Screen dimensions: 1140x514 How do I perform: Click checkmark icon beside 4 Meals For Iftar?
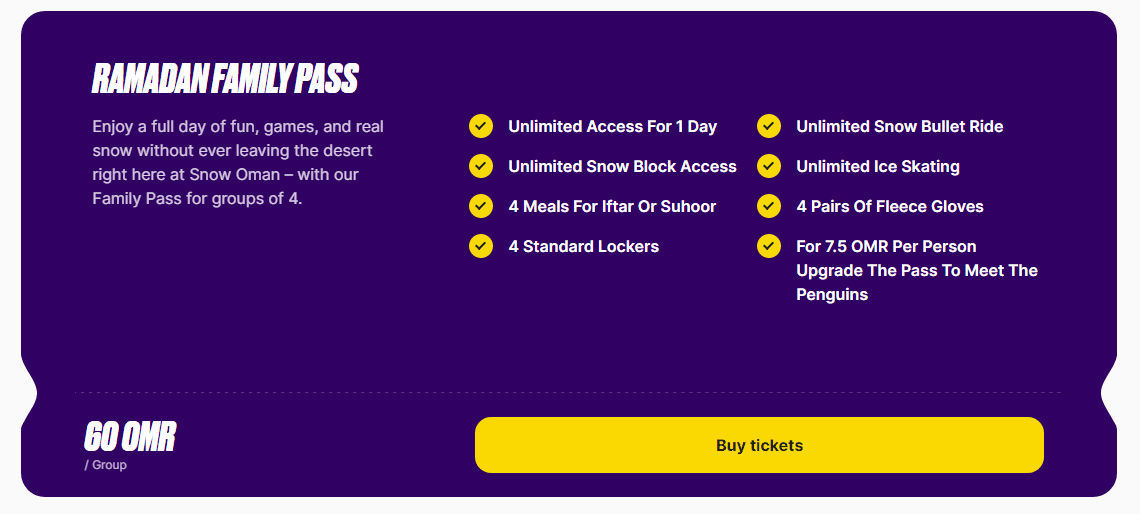coord(481,206)
